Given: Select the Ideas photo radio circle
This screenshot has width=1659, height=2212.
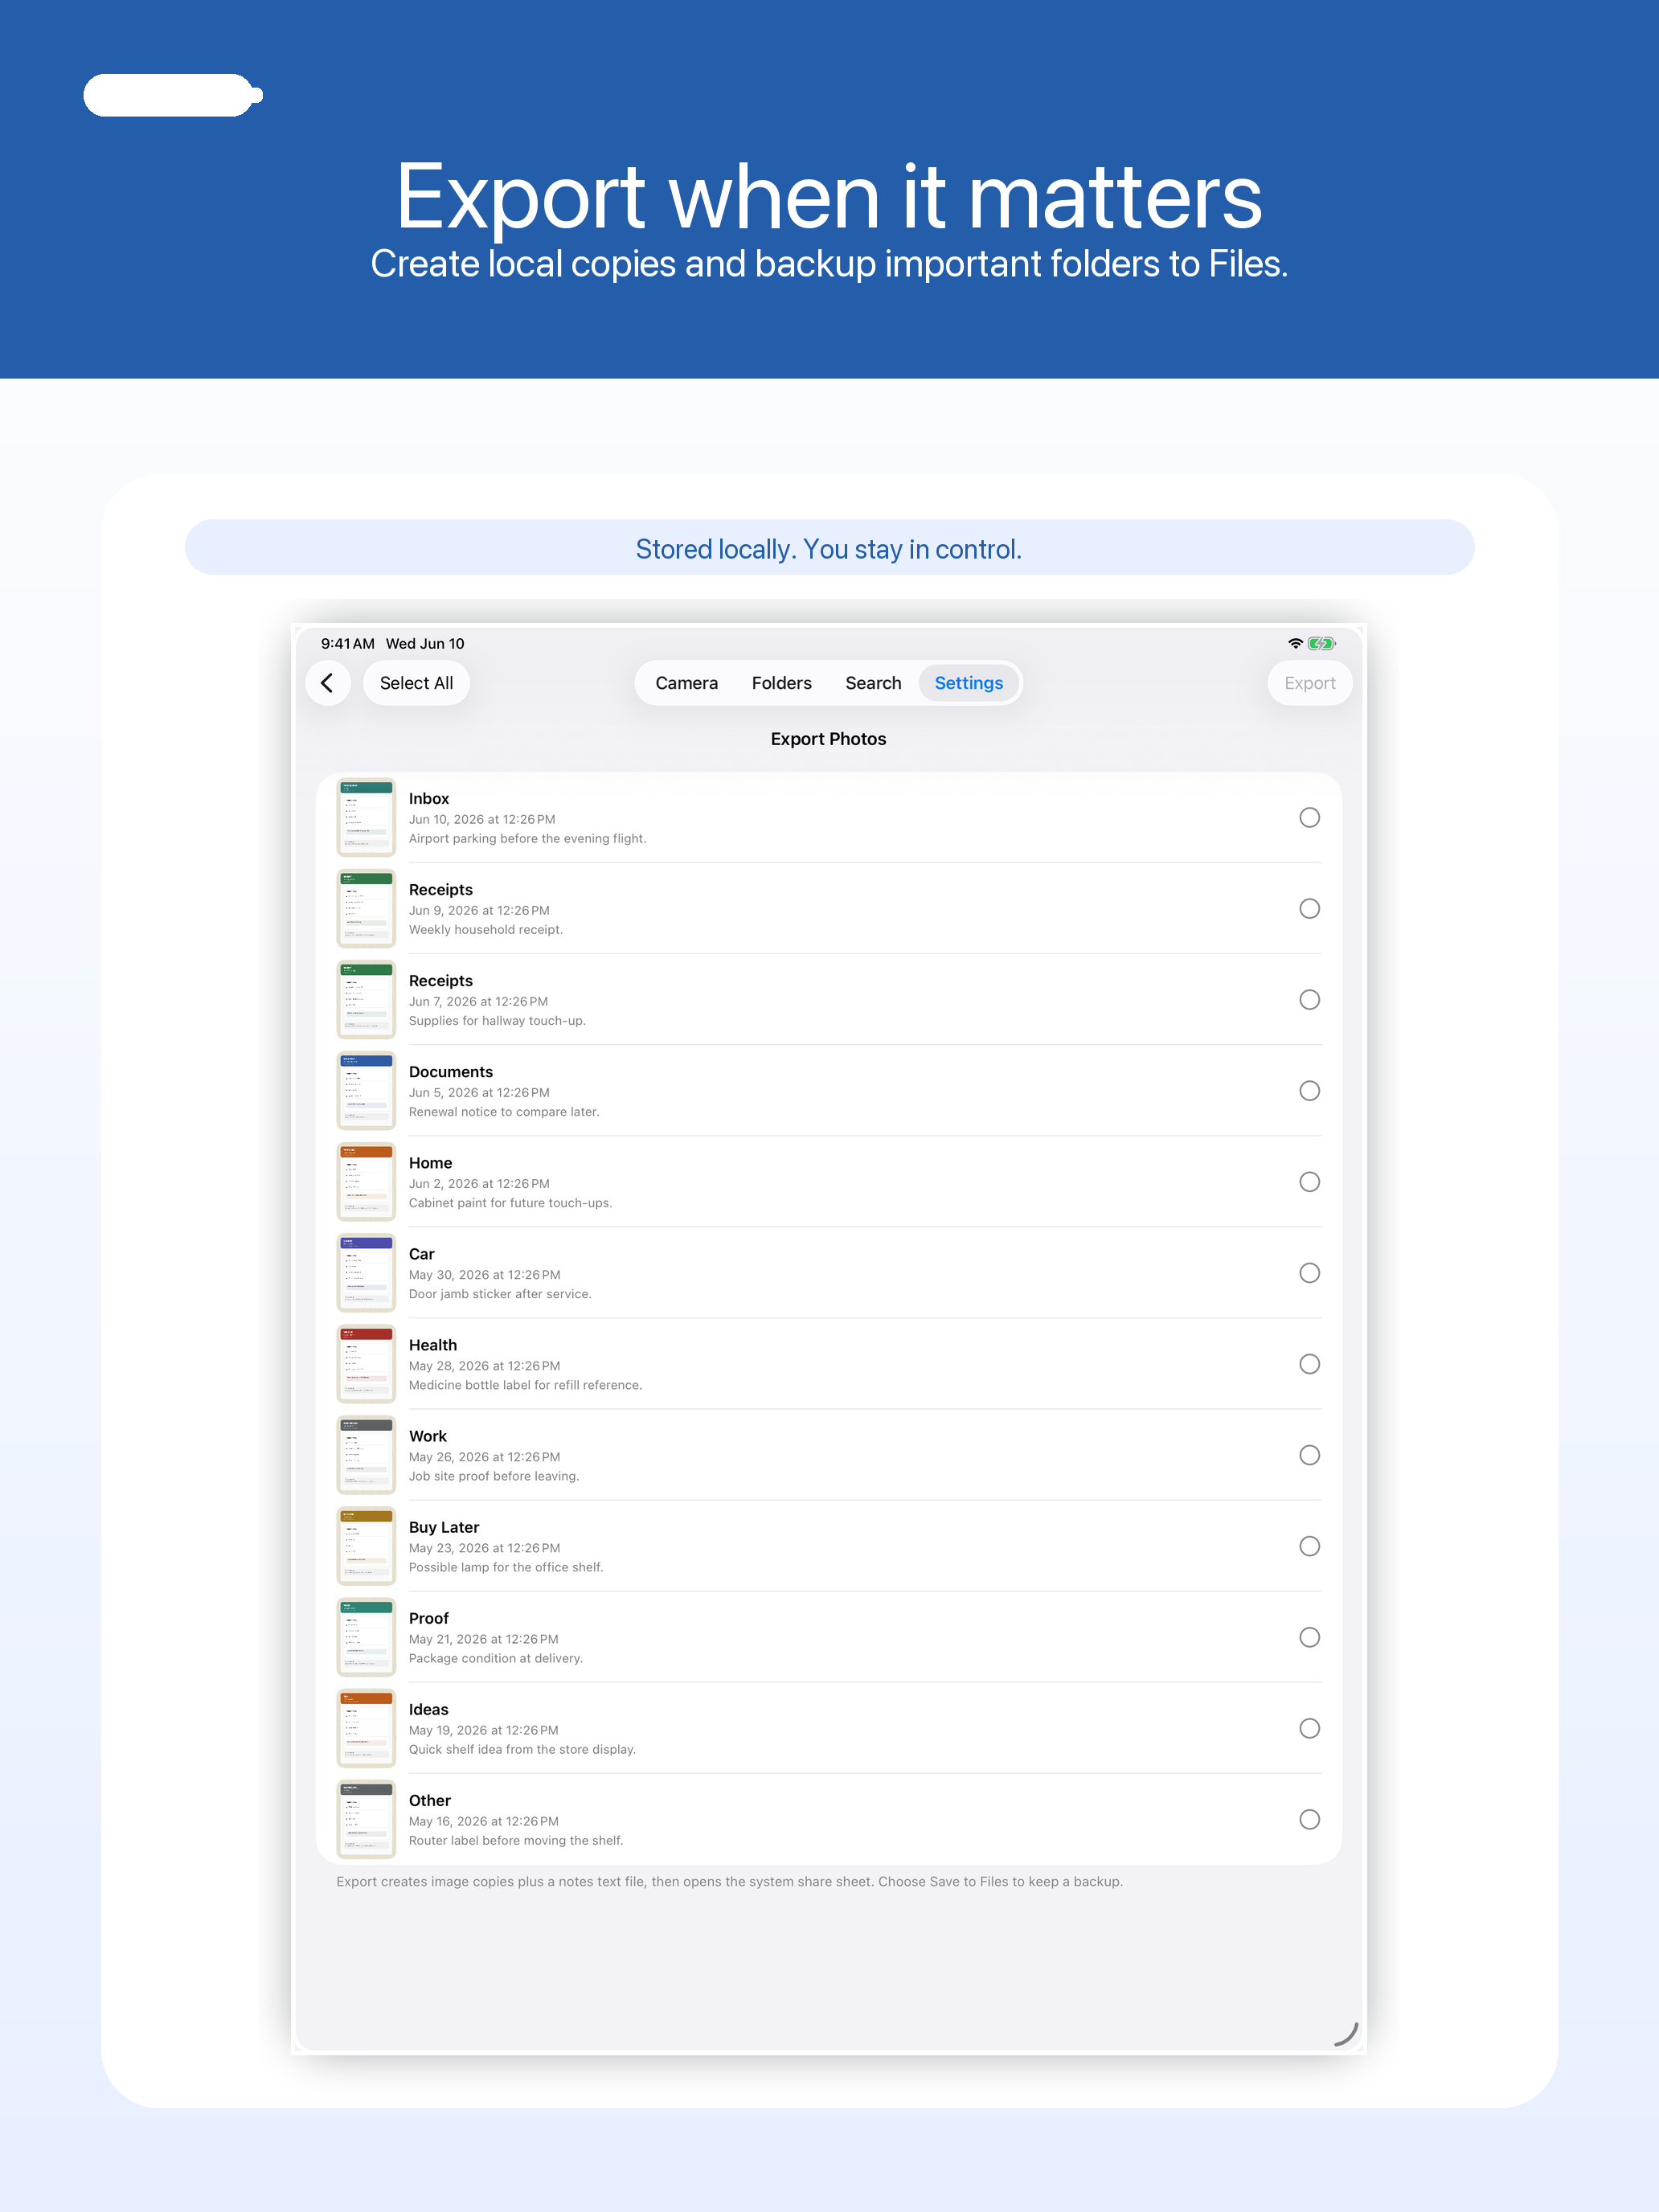Looking at the screenshot, I should 1309,1727.
